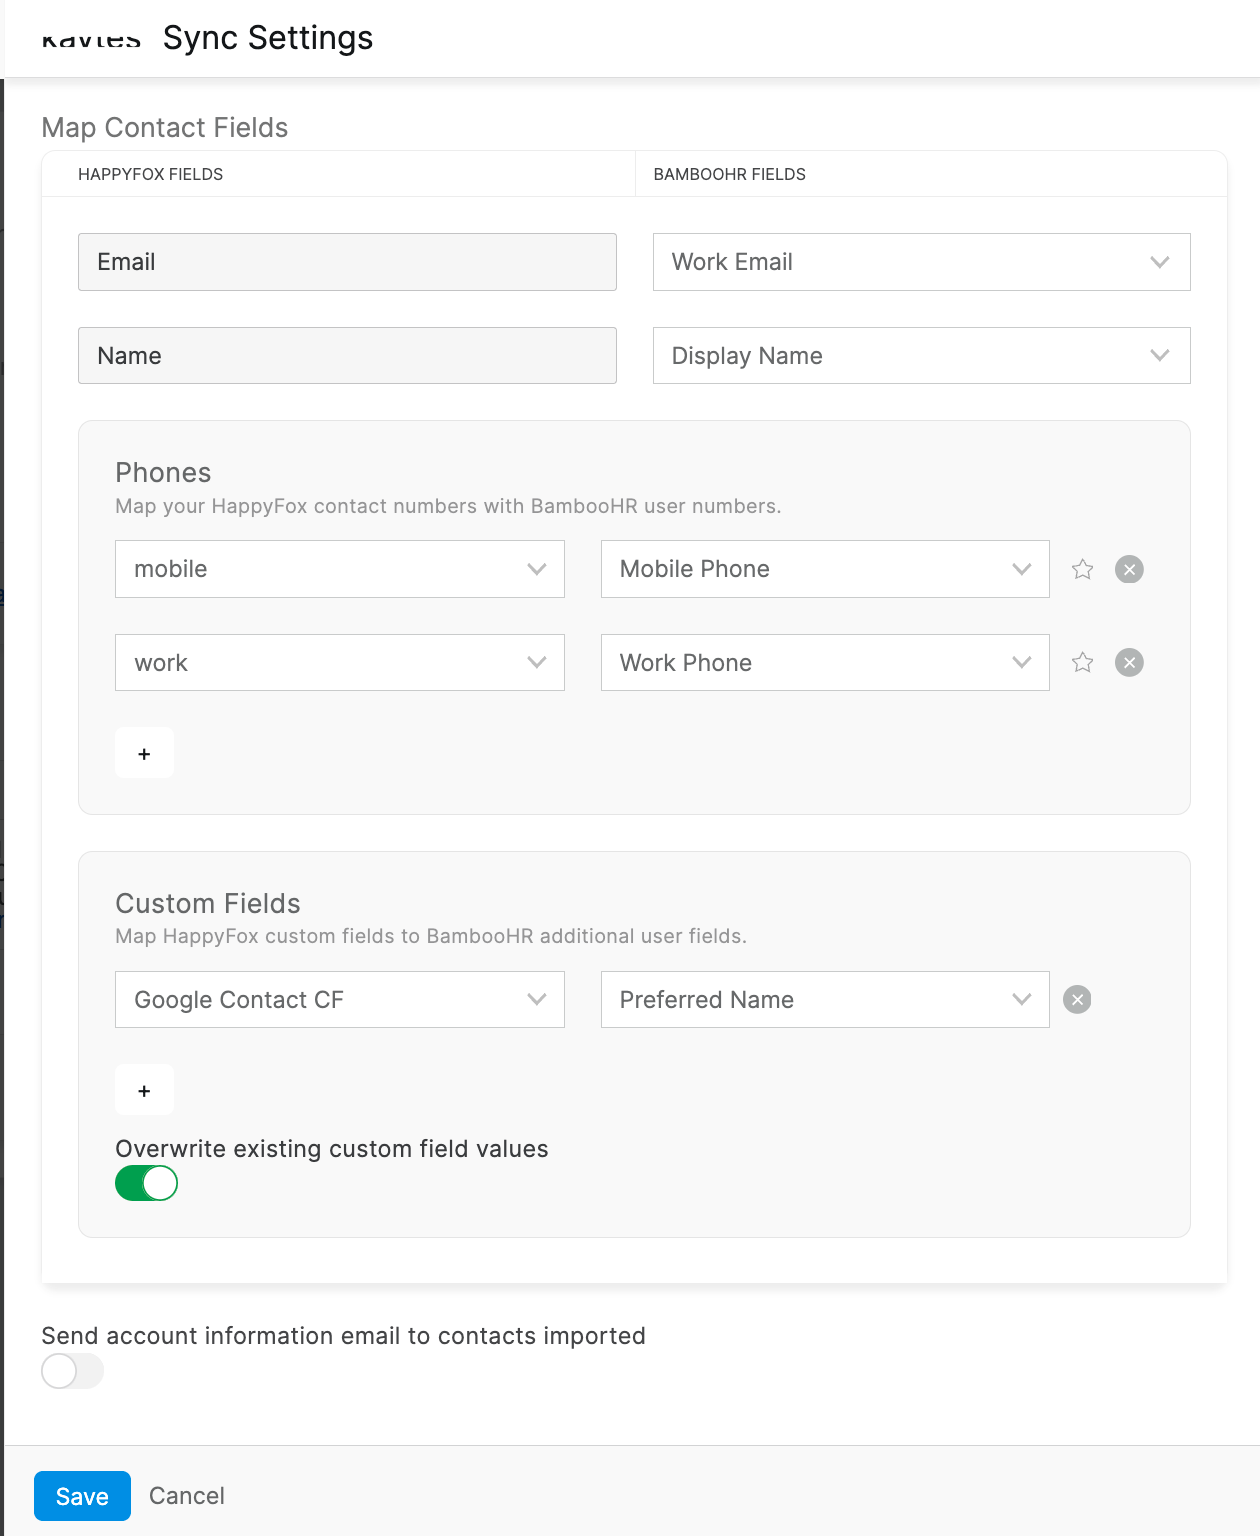Click the Phones section heading
The image size is (1260, 1536).
click(163, 472)
